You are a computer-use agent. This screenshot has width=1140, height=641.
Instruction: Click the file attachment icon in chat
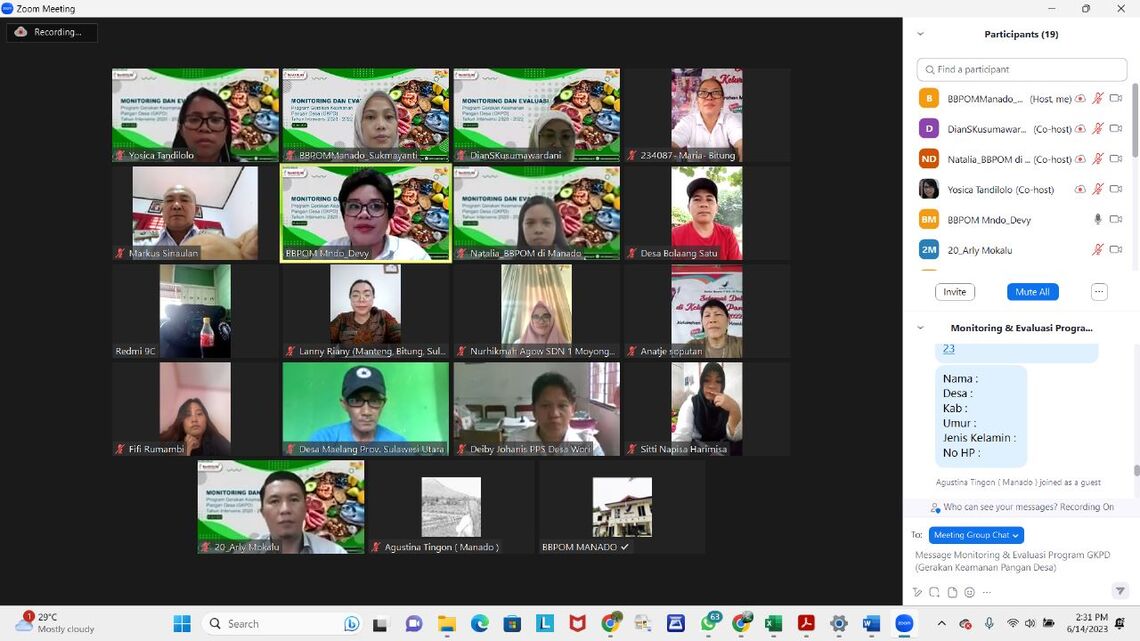point(952,592)
